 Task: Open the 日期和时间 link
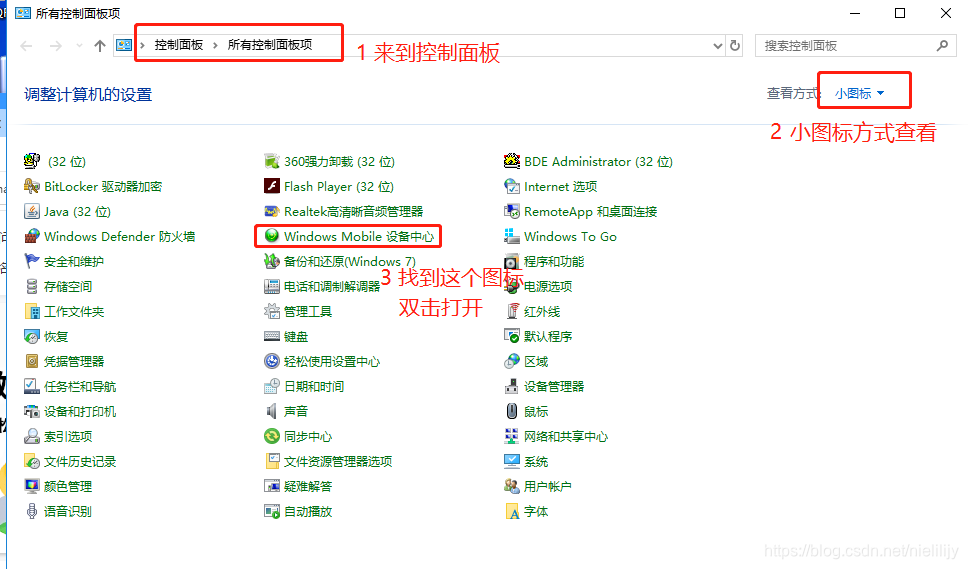(x=314, y=386)
